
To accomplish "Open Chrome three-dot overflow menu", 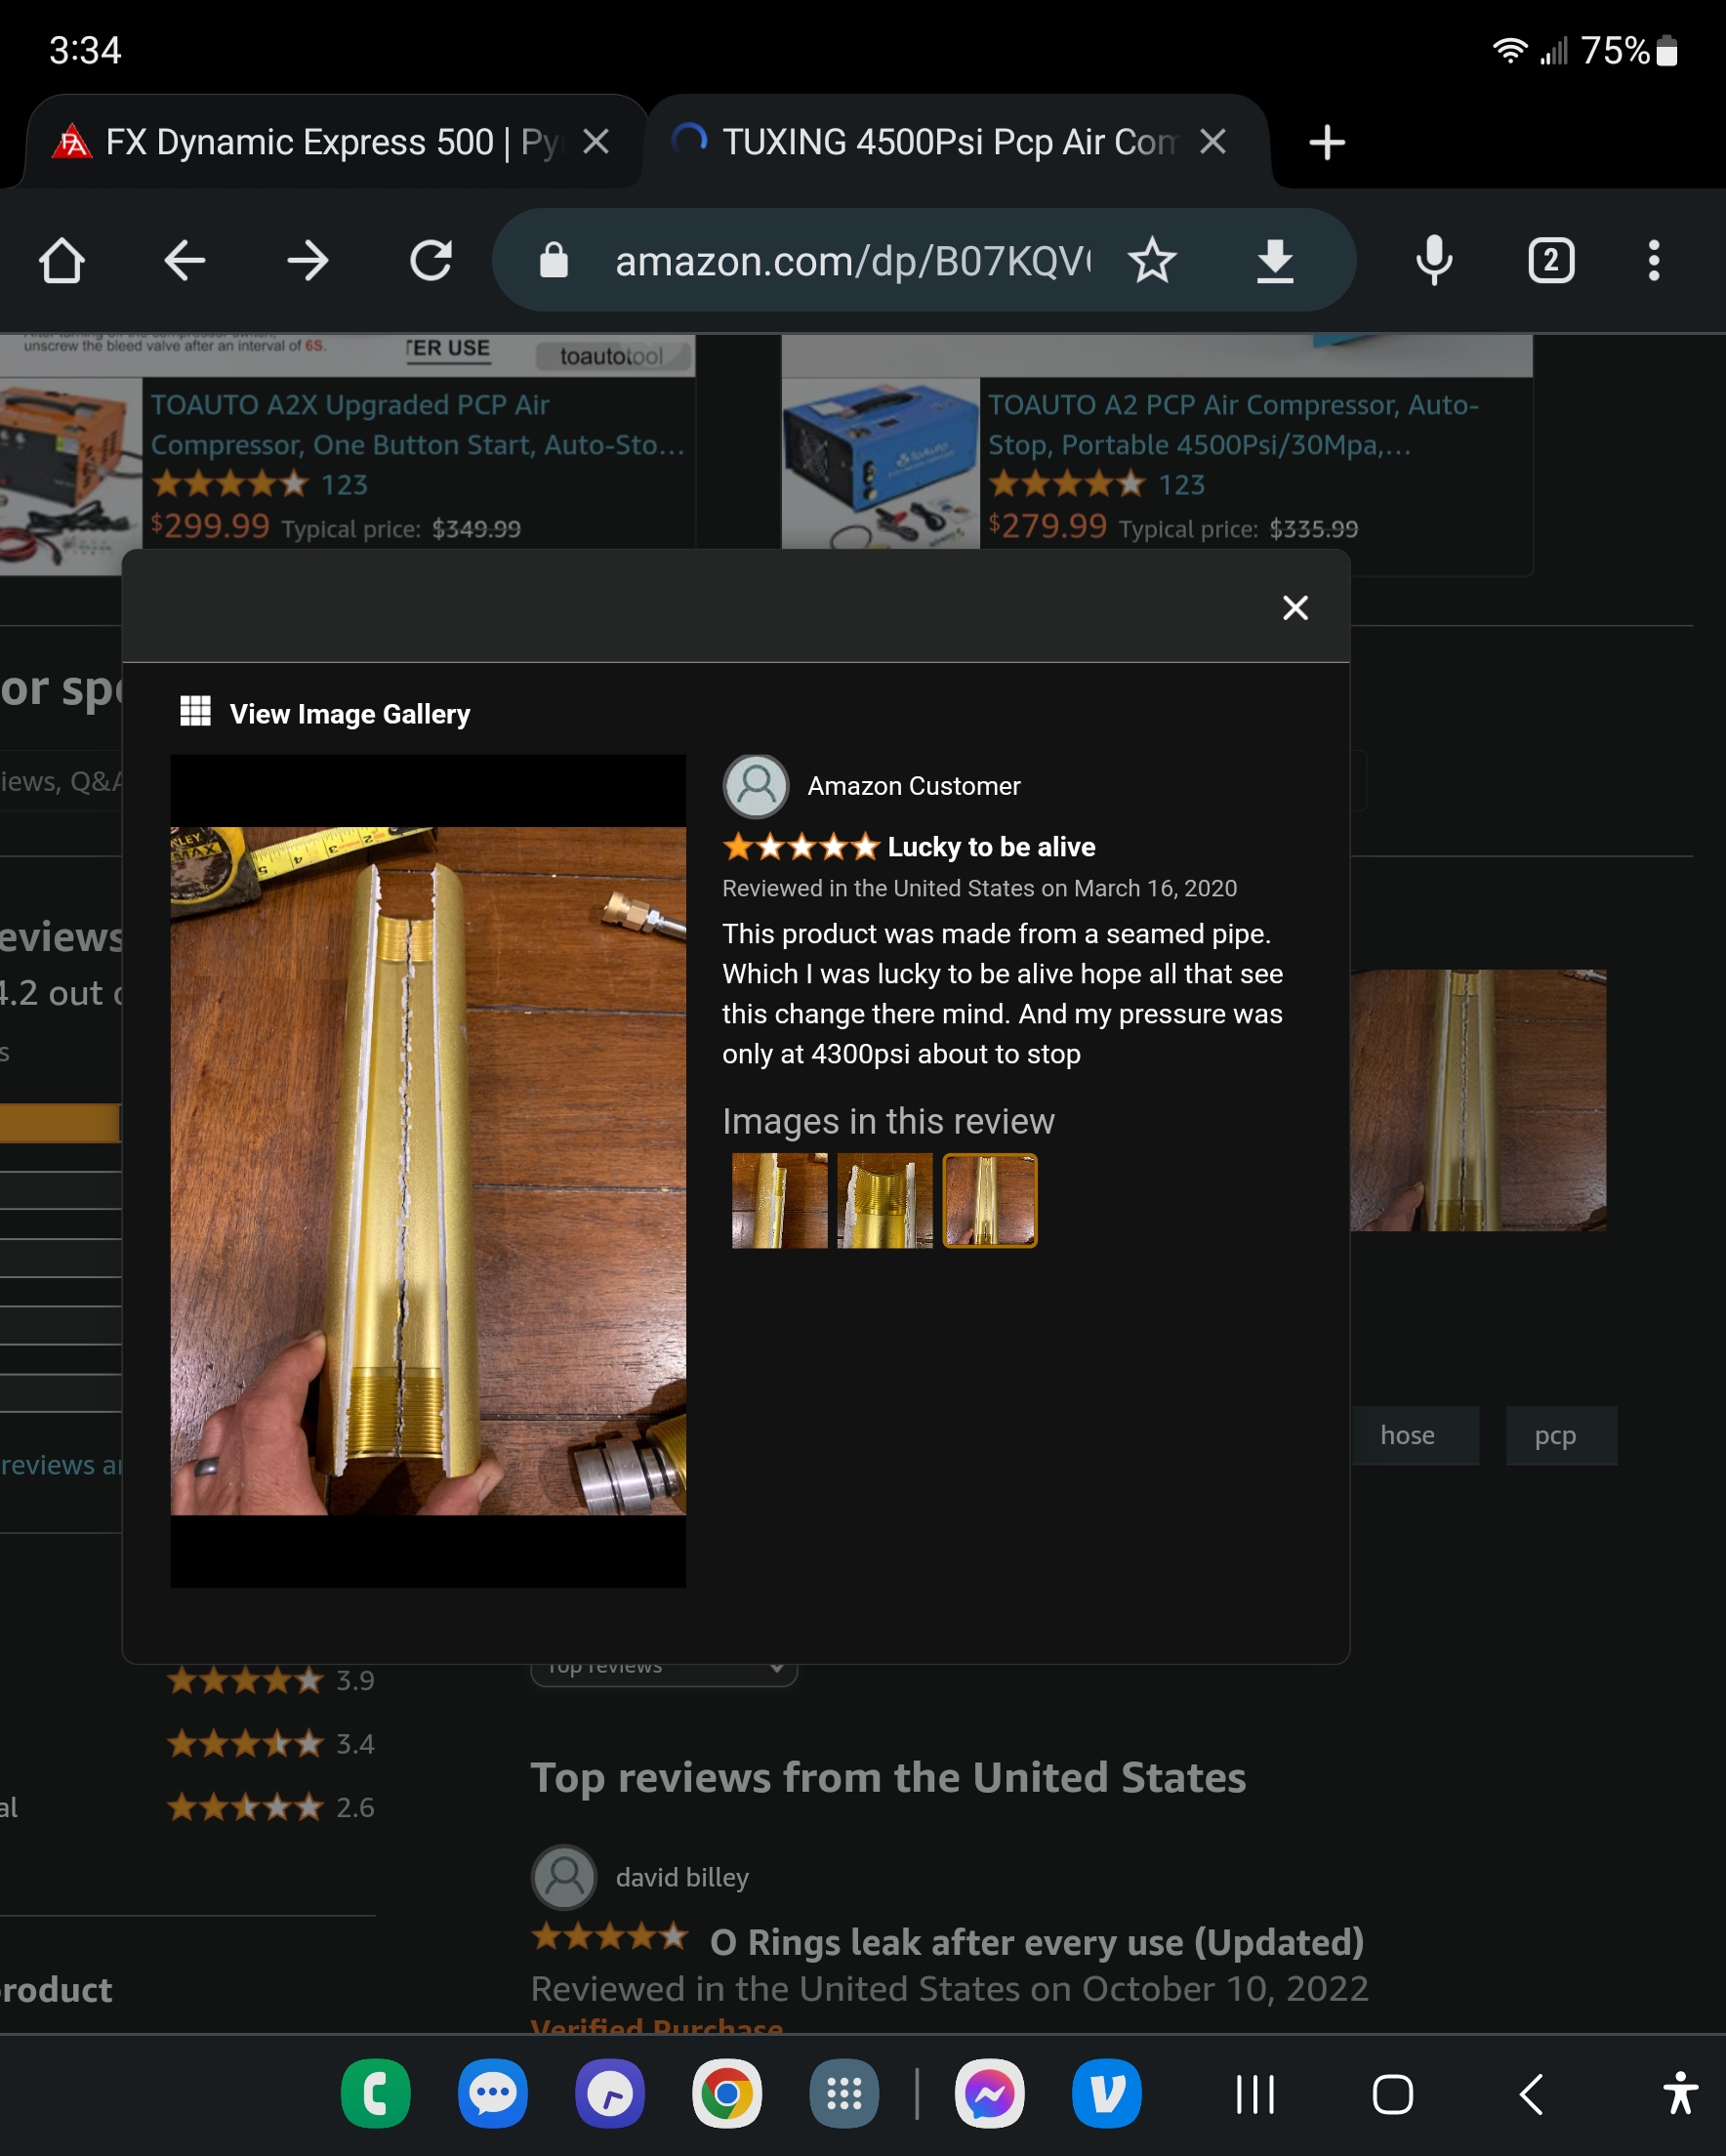I will [x=1654, y=261].
